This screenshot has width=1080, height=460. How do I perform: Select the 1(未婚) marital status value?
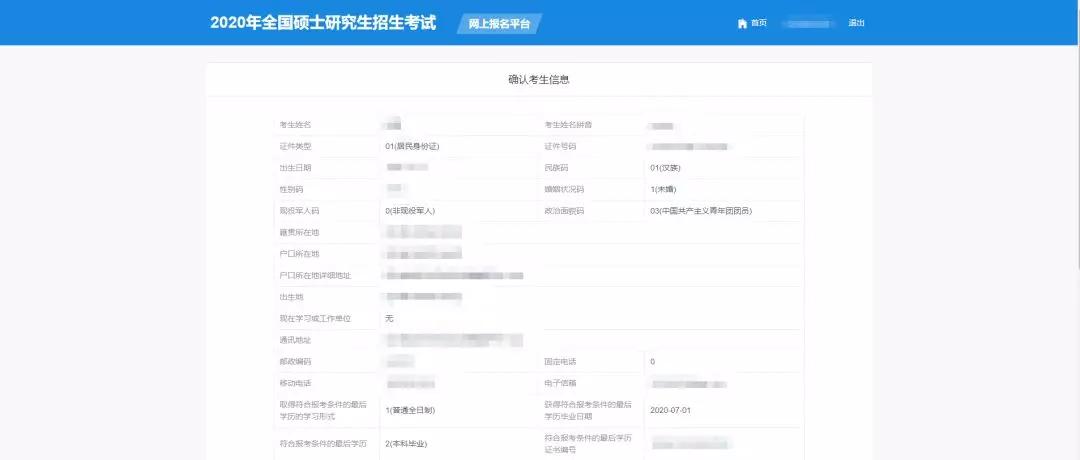point(664,189)
